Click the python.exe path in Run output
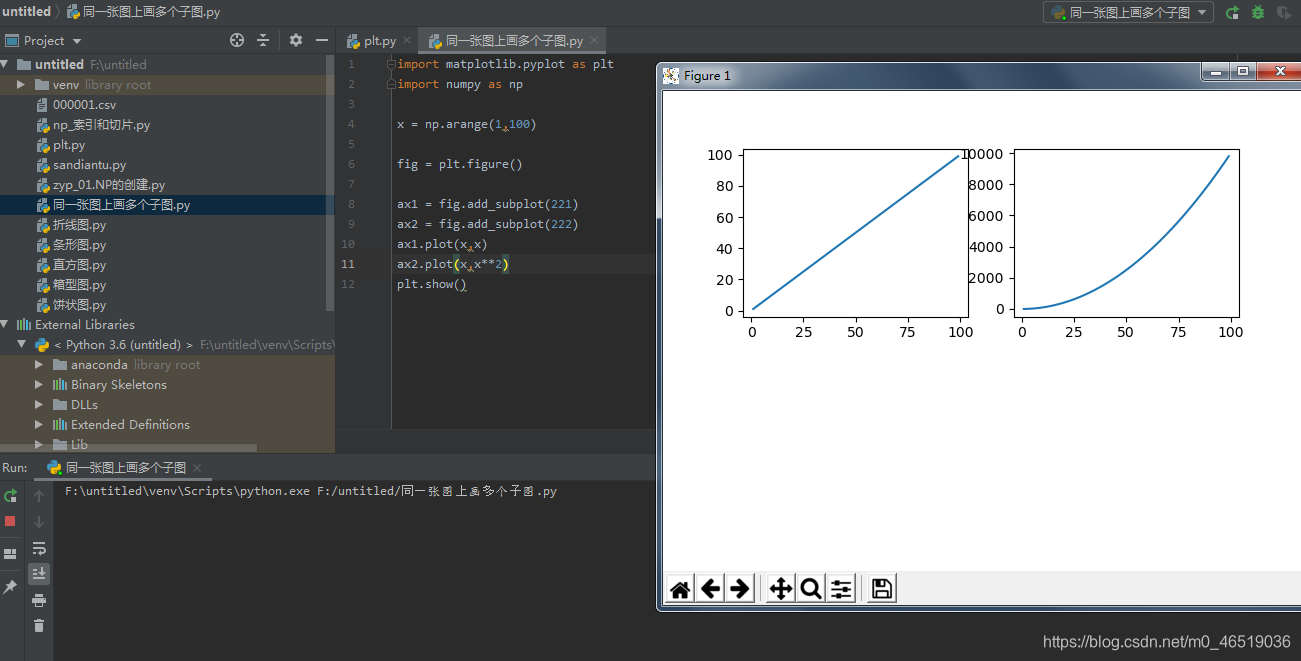Screen dimensions: 1301x661 point(187,491)
